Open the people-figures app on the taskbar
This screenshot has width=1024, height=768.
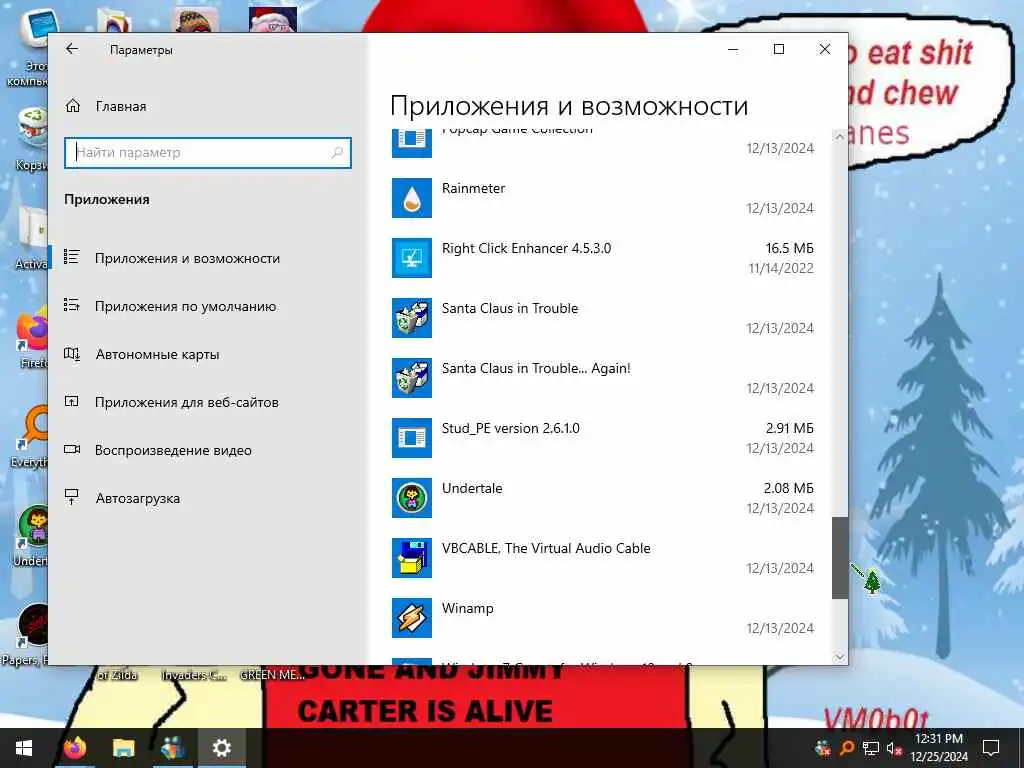coord(172,748)
